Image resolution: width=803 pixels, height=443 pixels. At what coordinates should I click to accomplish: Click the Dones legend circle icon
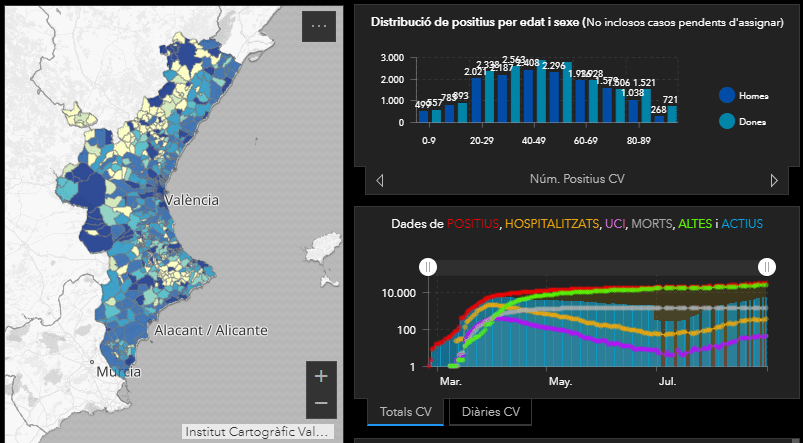click(x=728, y=121)
